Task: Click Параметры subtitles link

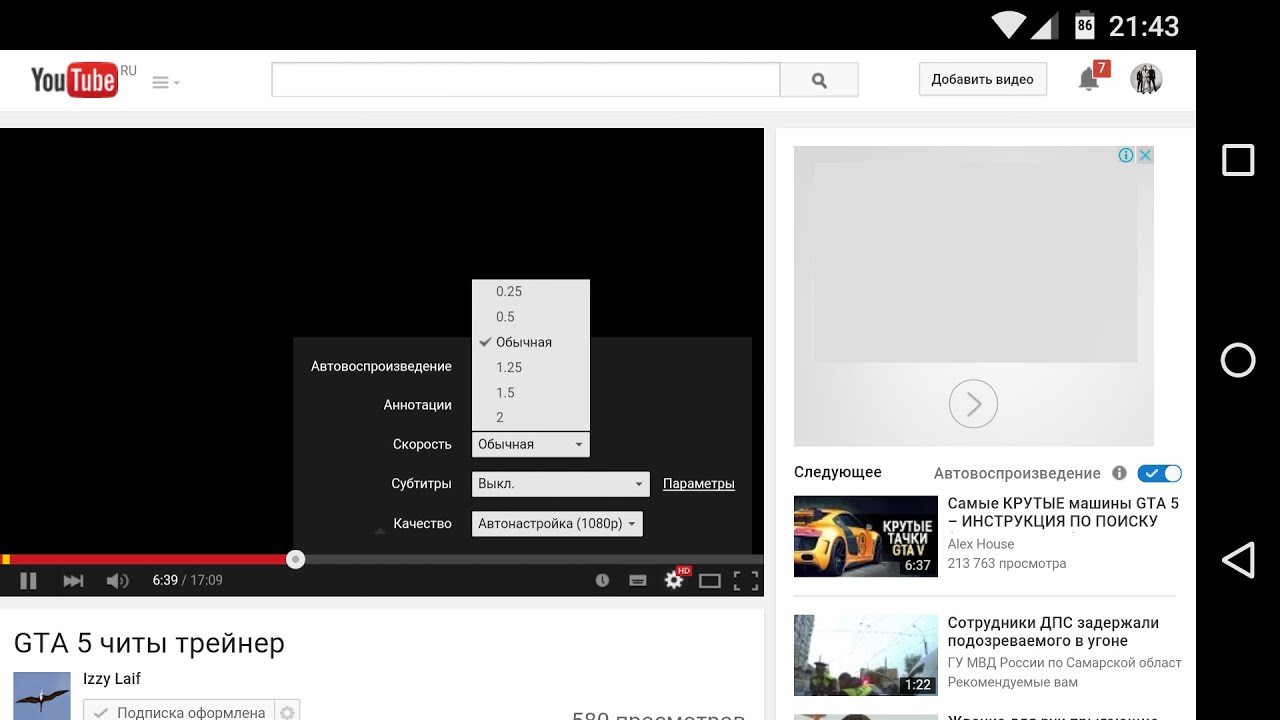Action: click(699, 484)
